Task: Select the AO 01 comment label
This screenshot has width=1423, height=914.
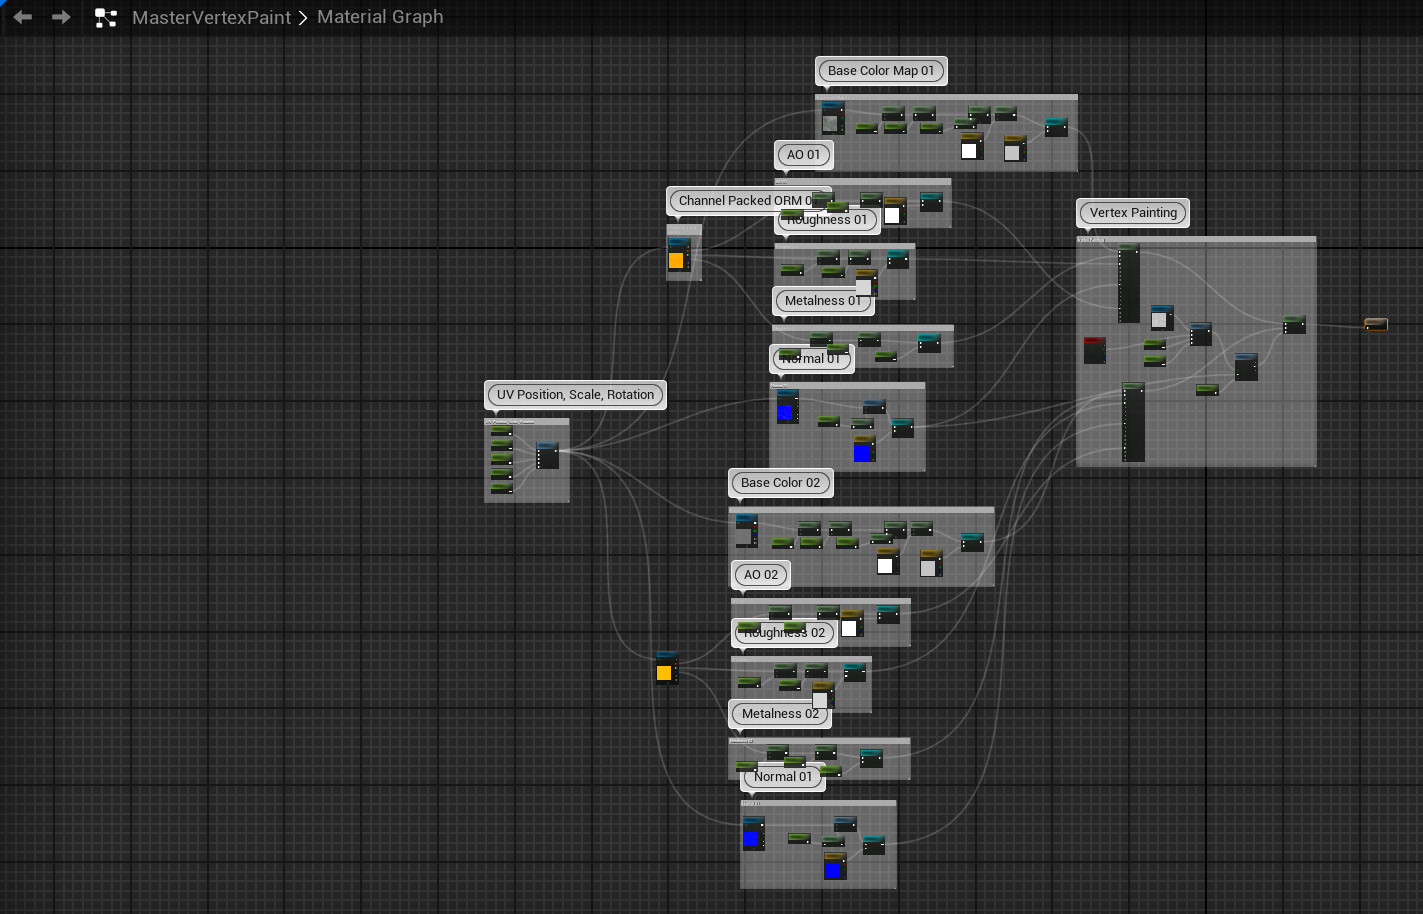Action: click(803, 155)
